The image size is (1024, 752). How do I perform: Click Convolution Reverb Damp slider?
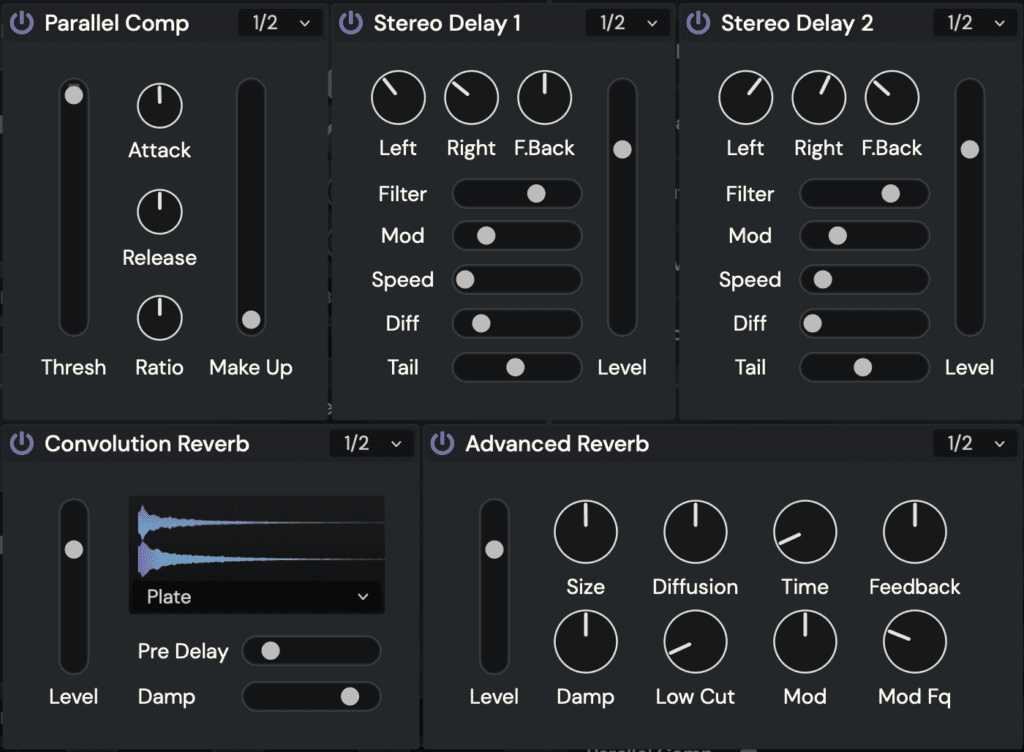(x=312, y=697)
